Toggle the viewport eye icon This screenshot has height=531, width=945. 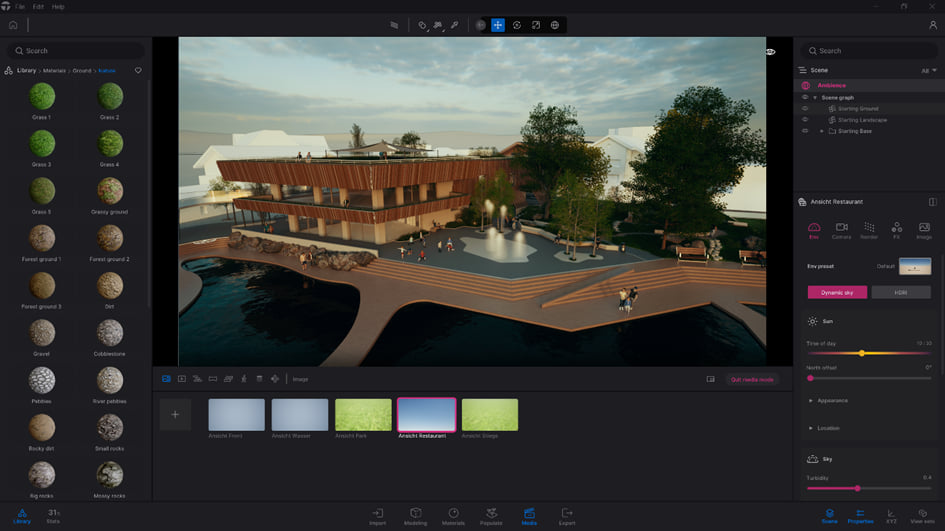click(x=770, y=51)
